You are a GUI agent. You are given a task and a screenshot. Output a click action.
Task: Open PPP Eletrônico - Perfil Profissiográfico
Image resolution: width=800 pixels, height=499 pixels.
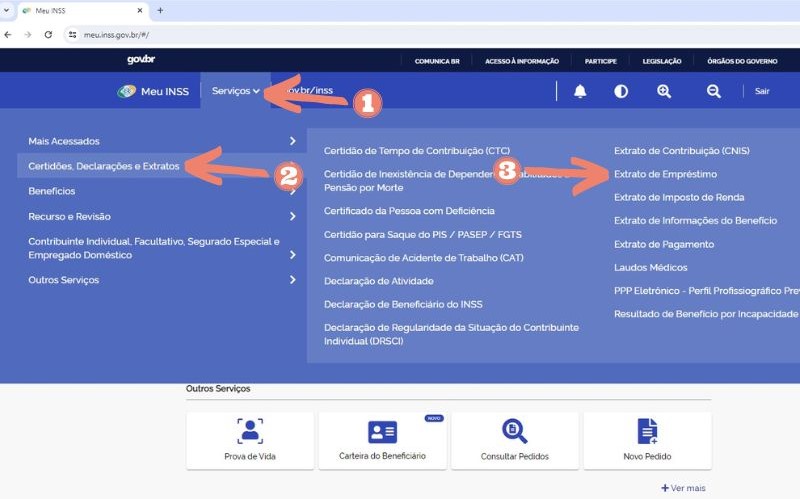click(x=707, y=291)
